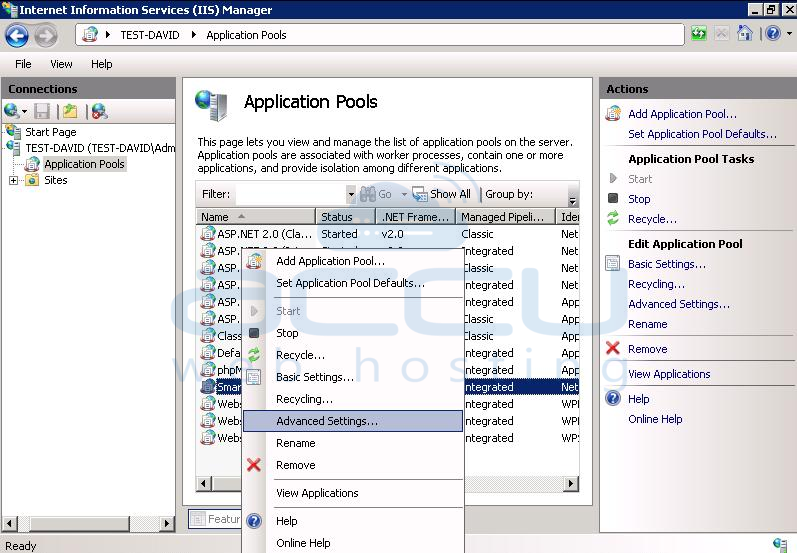
Task: Click Add Application Pool... link in Actions
Action: coord(682,114)
